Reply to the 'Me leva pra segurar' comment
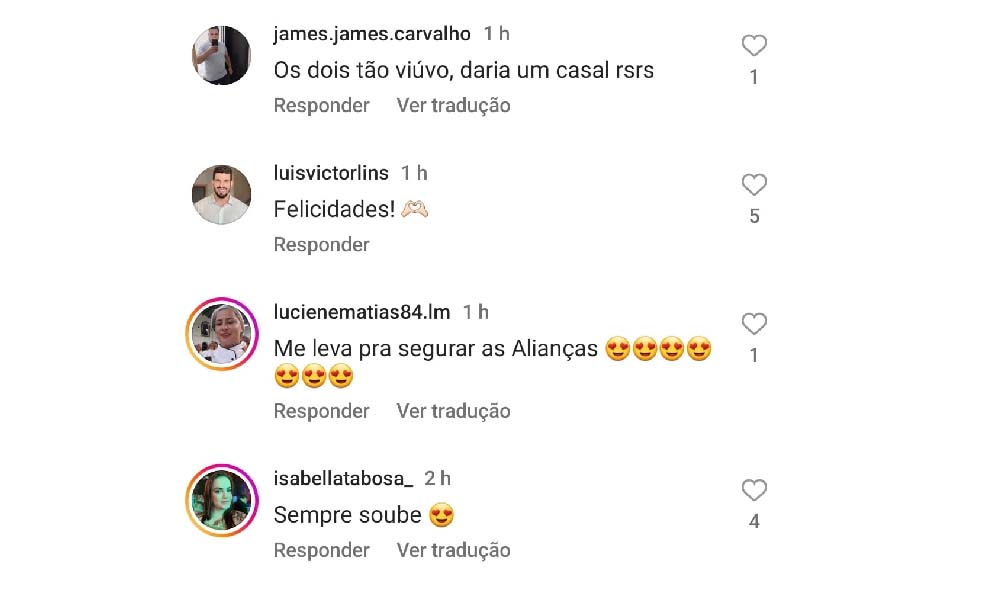This screenshot has height=600, width=1000. click(321, 411)
